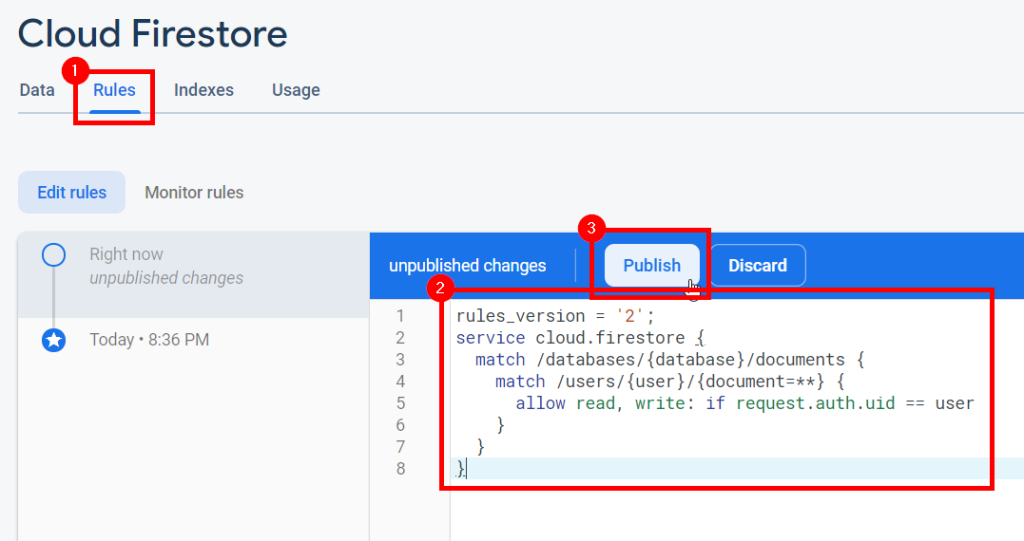Open the Data tab
This screenshot has height=541, width=1024.
coord(37,90)
